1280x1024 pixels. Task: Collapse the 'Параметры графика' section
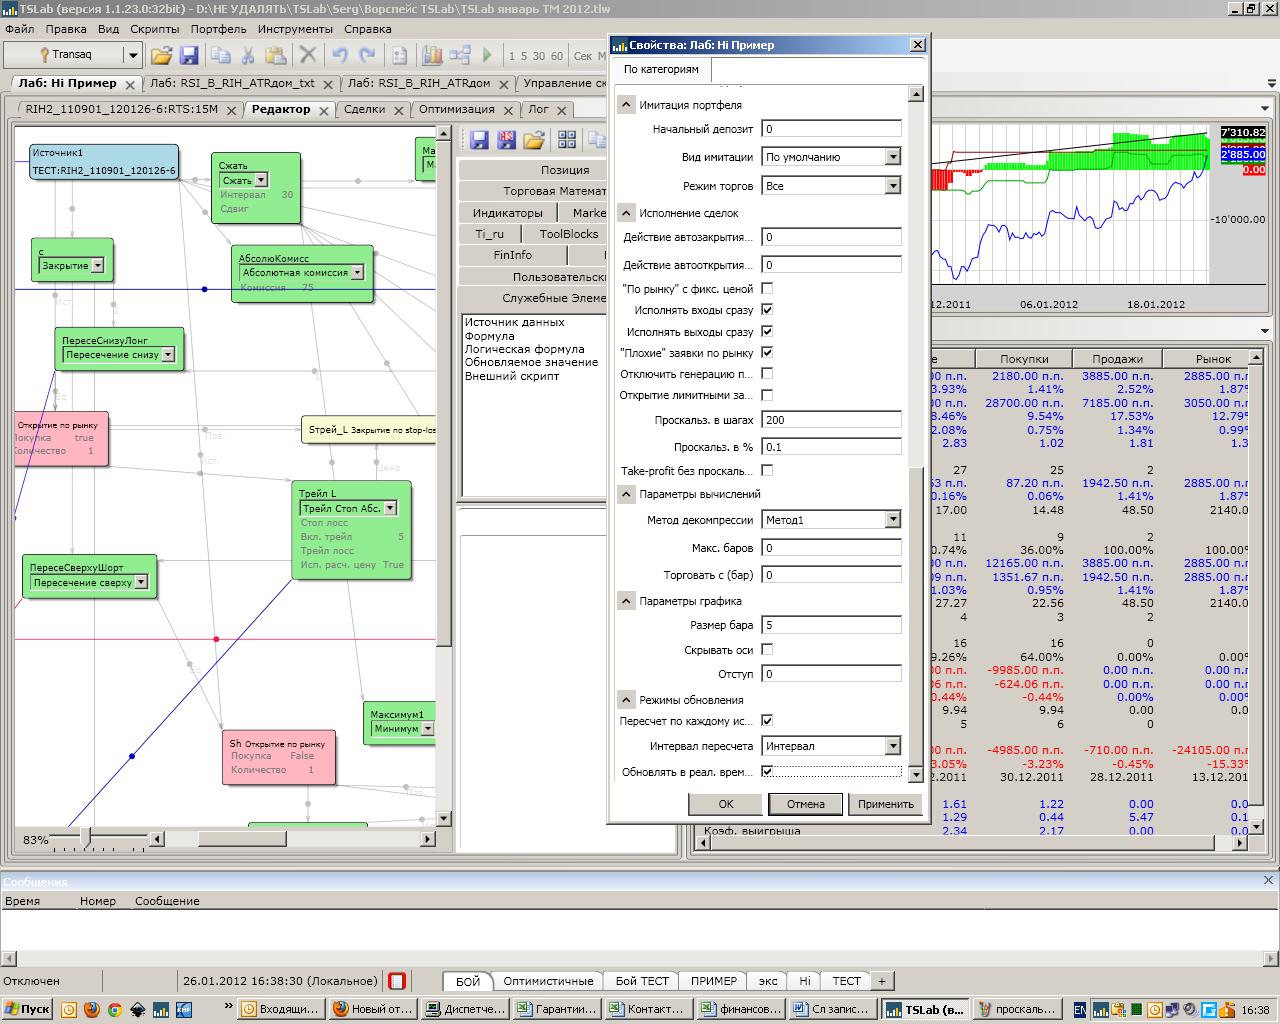pos(626,601)
